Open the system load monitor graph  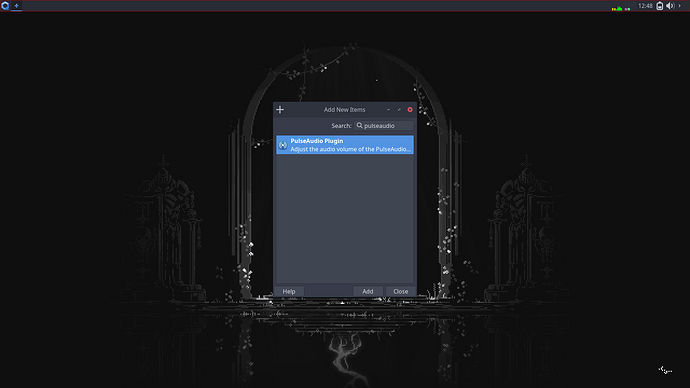[621, 8]
